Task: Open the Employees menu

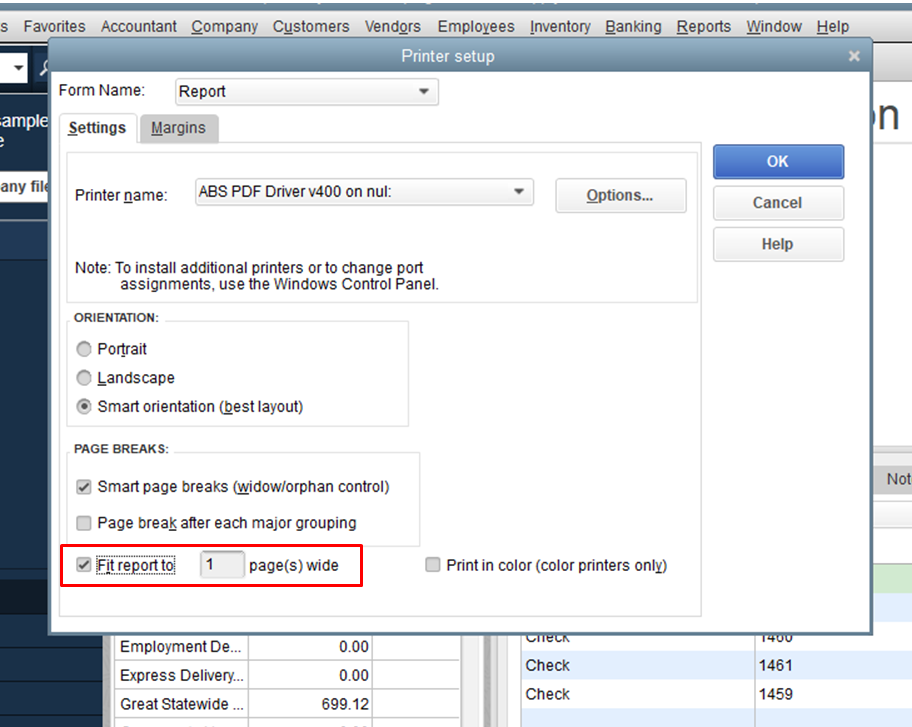Action: click(x=476, y=26)
